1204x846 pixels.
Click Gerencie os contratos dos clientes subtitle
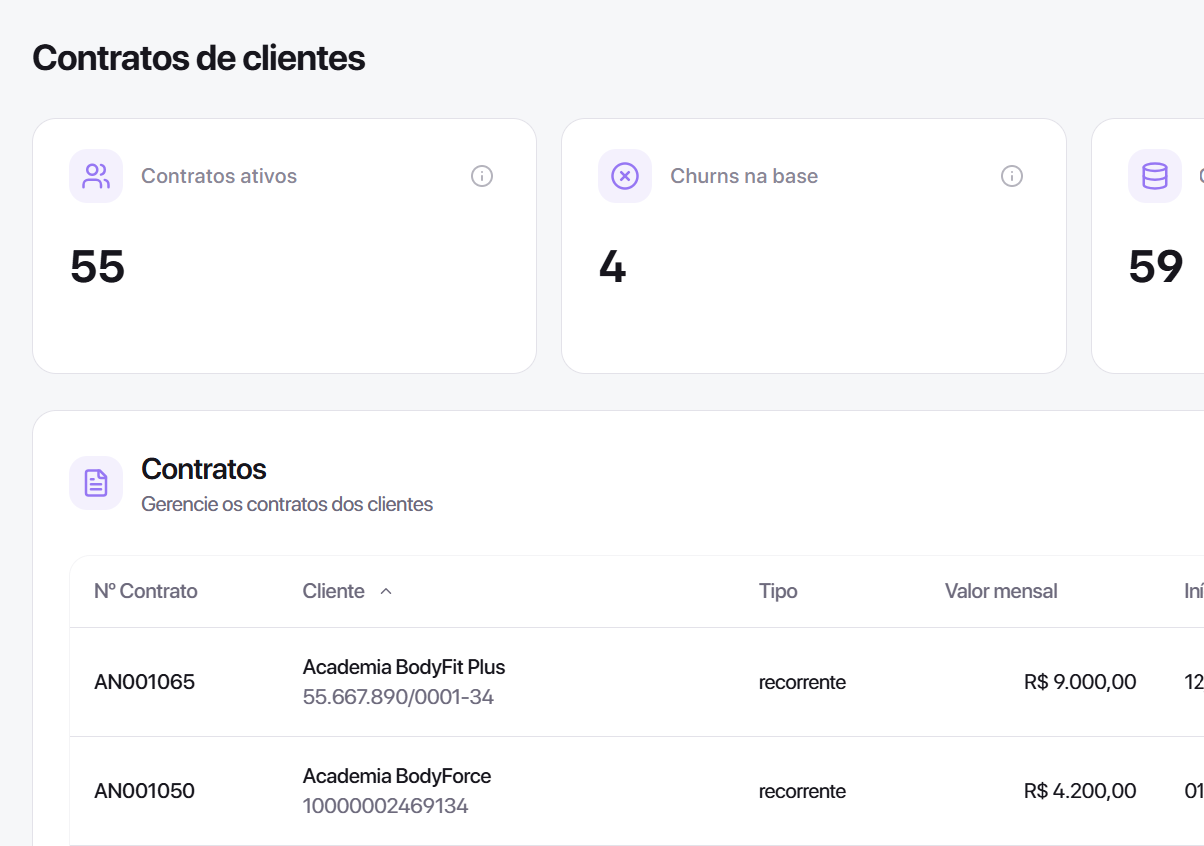click(x=287, y=504)
